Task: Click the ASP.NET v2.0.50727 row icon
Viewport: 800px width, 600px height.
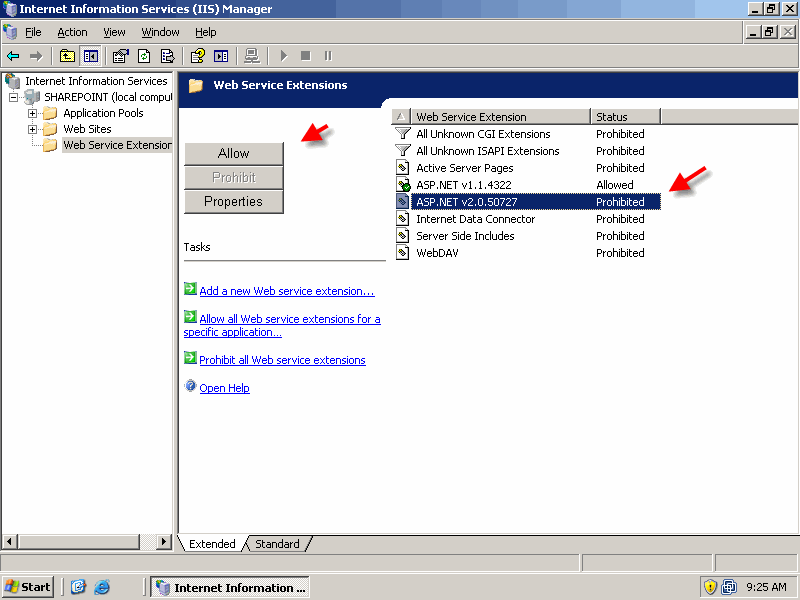Action: click(x=403, y=202)
